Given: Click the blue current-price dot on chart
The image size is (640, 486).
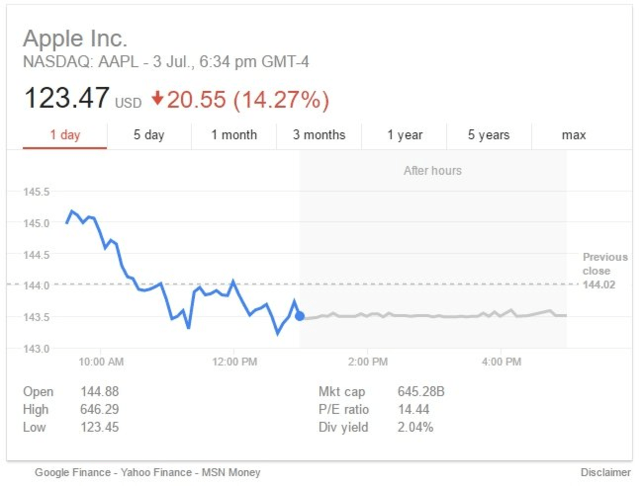Looking at the screenshot, I should (300, 316).
